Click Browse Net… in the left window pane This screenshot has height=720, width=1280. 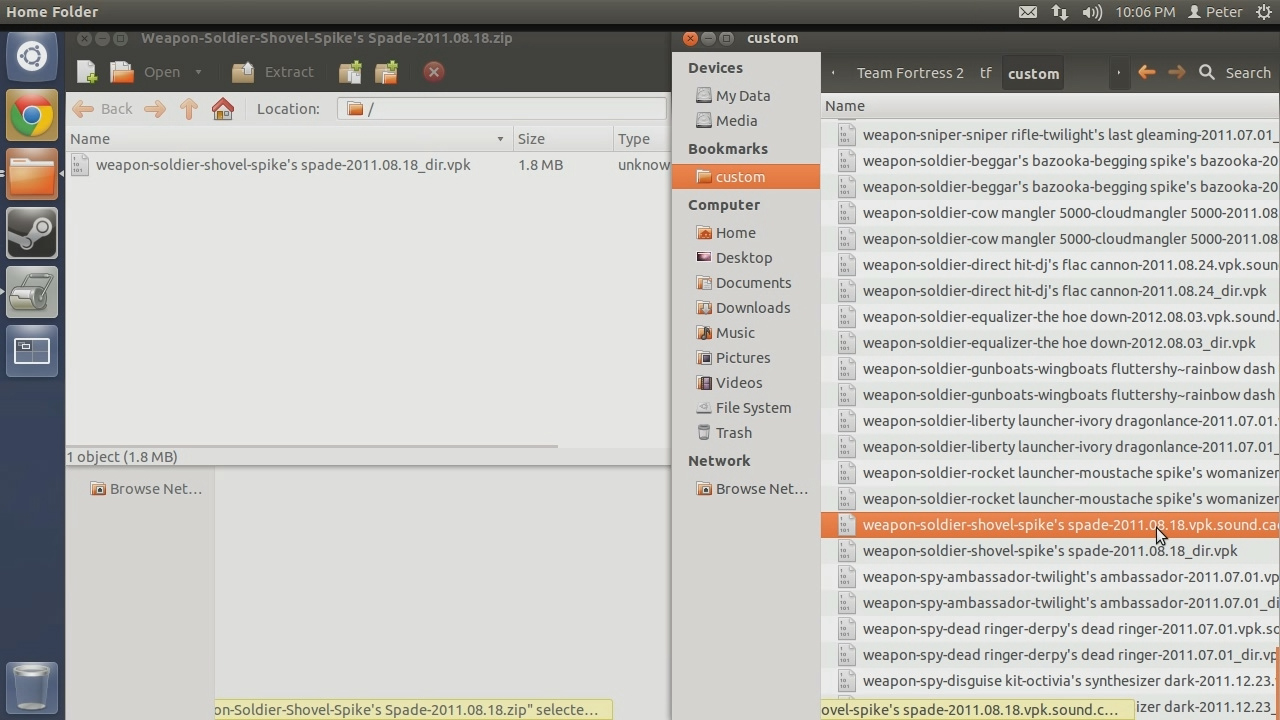pos(146,489)
